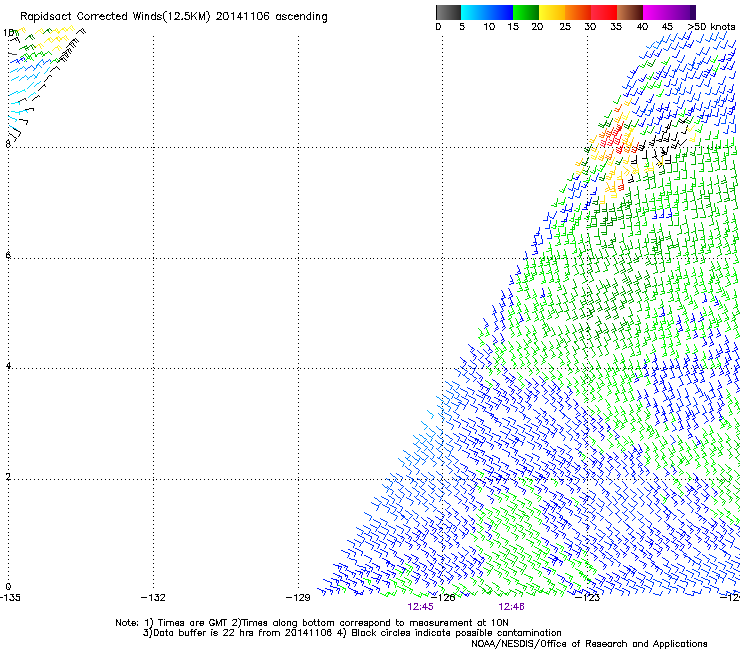Click the plot title 'Rapidscat Corrected Winds(12.5KM)'
Viewport: 740px width, 650px height.
(115, 17)
